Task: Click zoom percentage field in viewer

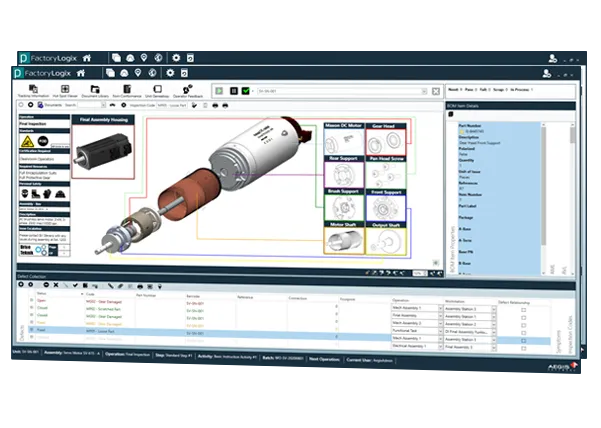Action: pos(420,273)
